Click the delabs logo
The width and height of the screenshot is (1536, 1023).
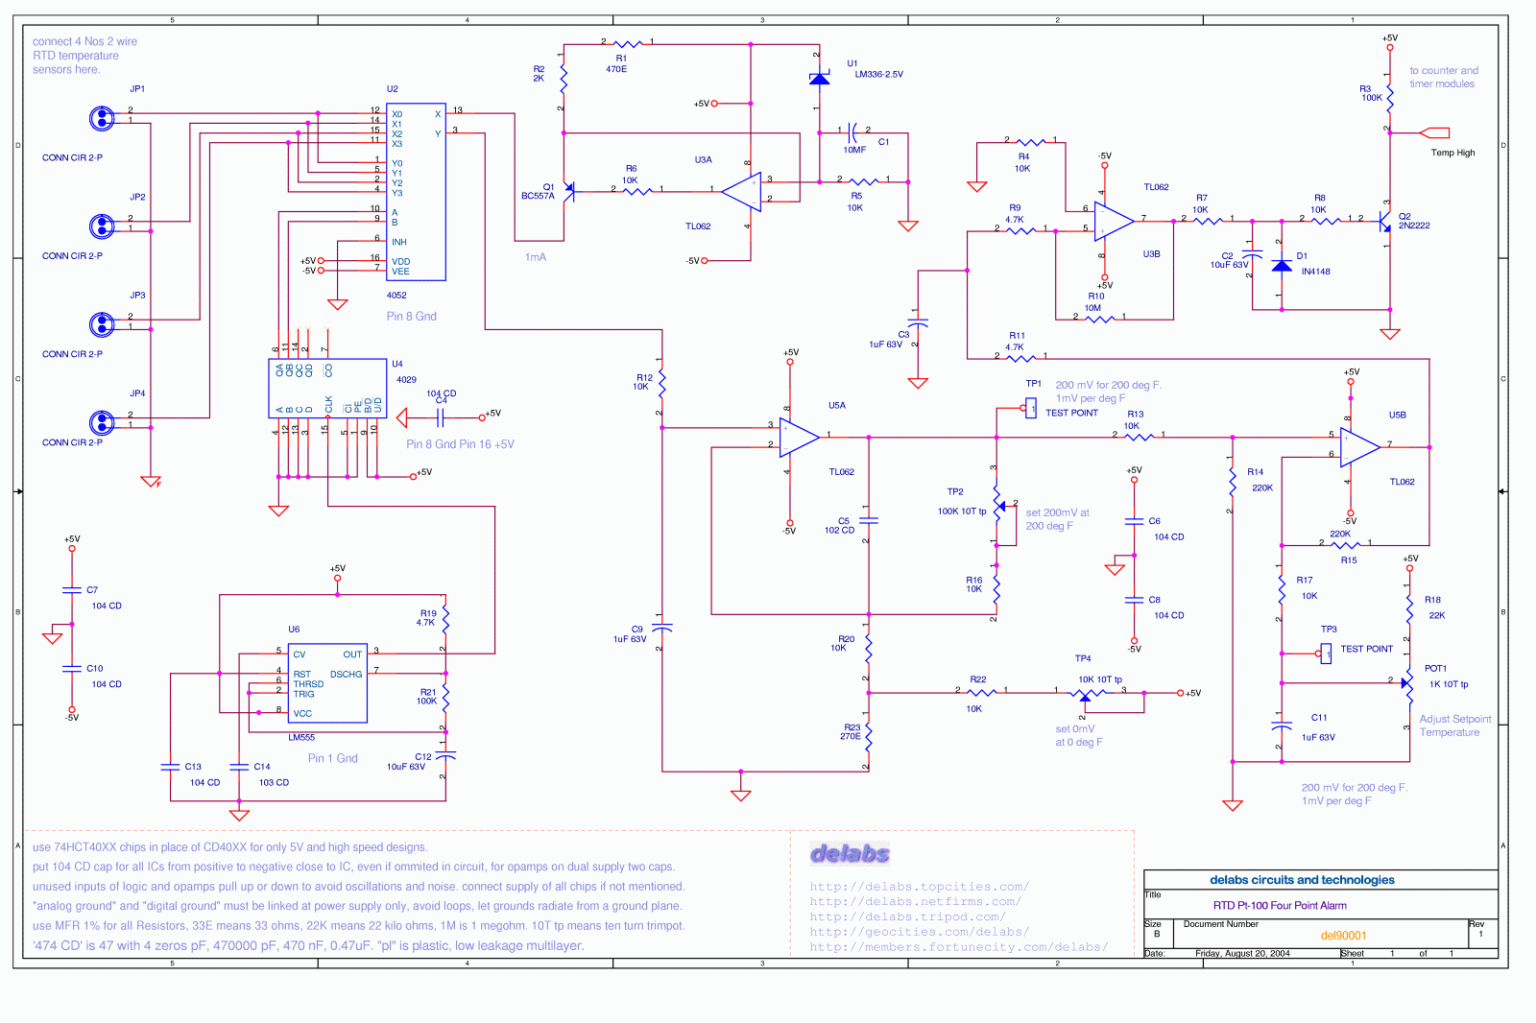coord(850,853)
